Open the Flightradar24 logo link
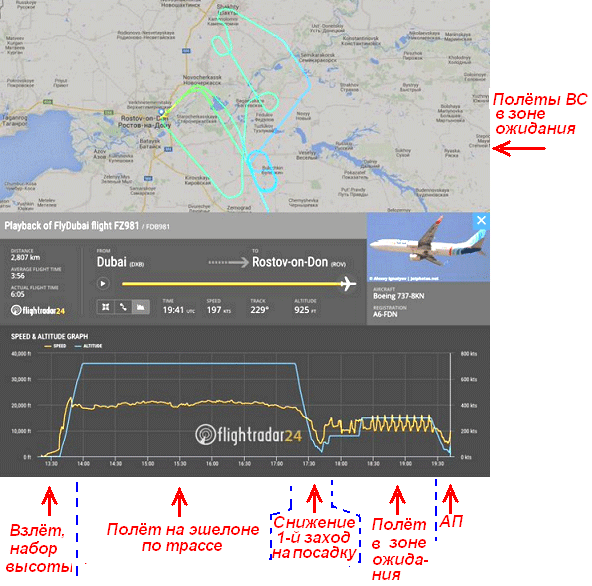Screen dimensions: 592x586 (x=38, y=310)
